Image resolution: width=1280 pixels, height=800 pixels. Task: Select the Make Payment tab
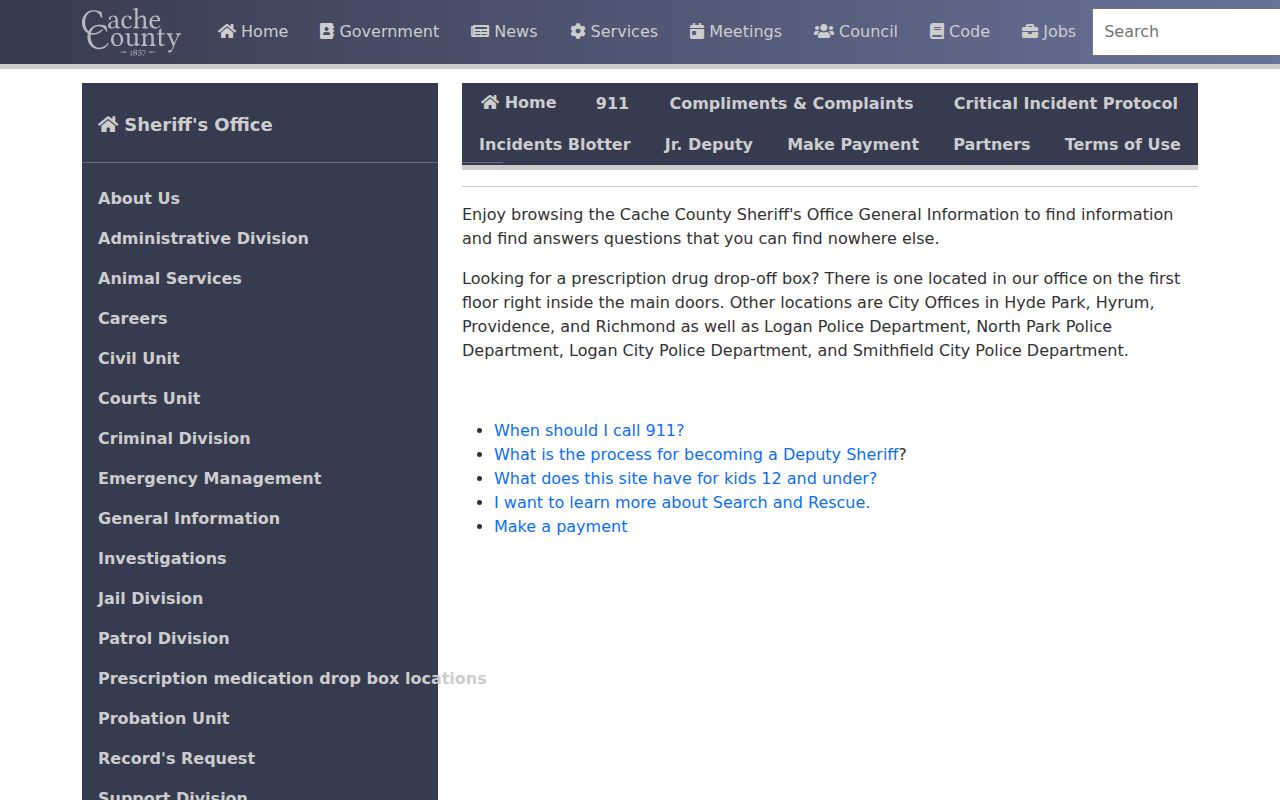[x=853, y=144]
